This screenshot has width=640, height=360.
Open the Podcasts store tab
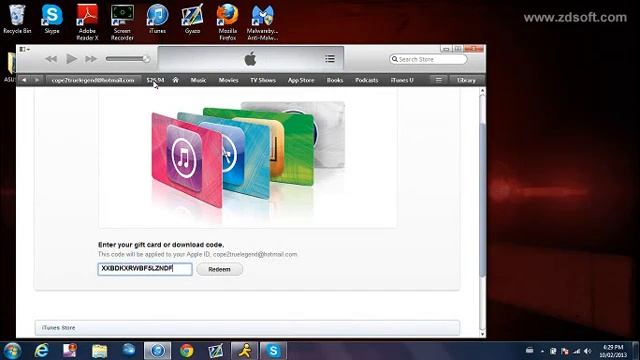click(x=367, y=80)
